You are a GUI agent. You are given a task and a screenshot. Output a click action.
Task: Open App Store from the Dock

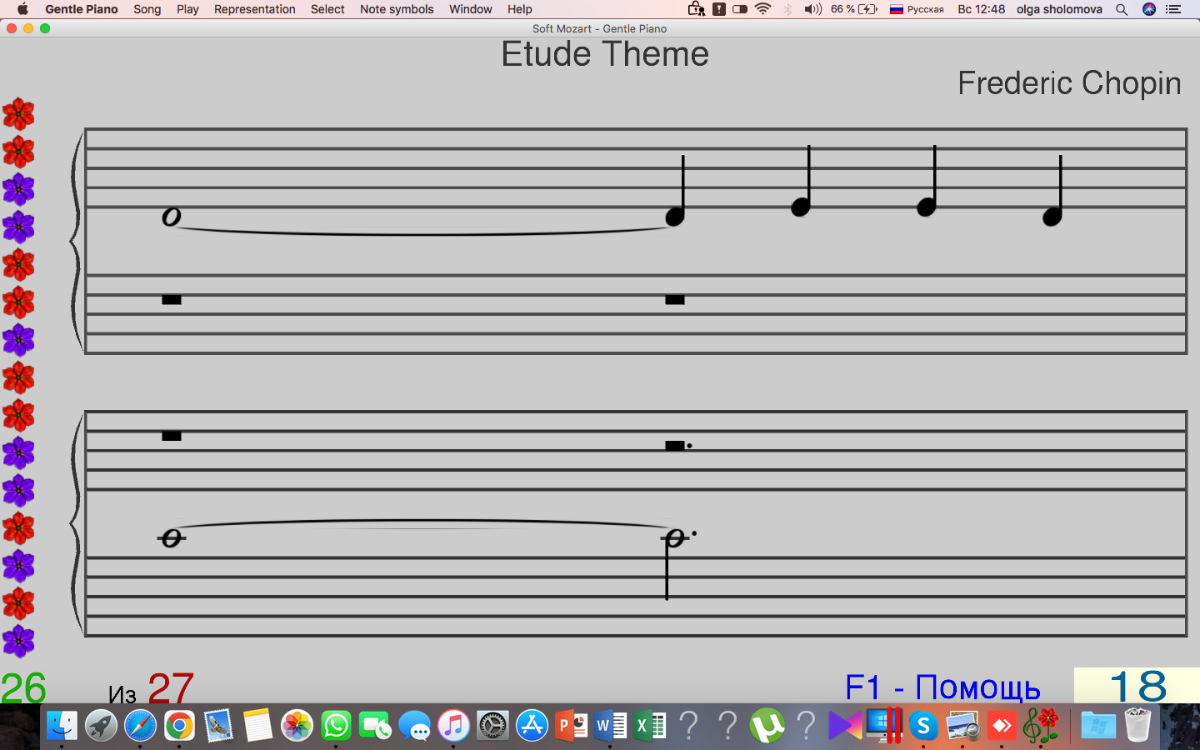pos(532,725)
